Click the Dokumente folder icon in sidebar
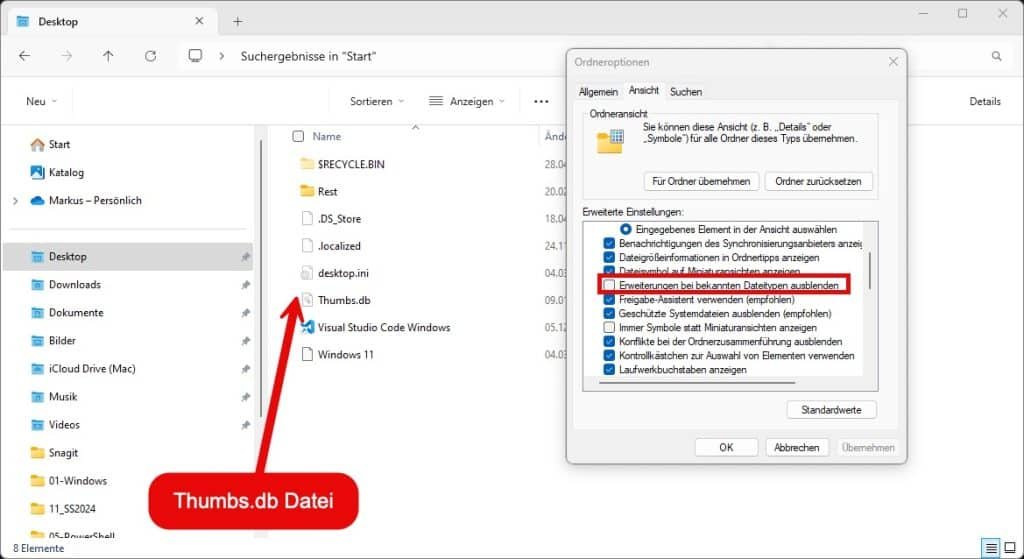The width and height of the screenshot is (1024, 559). 37,313
